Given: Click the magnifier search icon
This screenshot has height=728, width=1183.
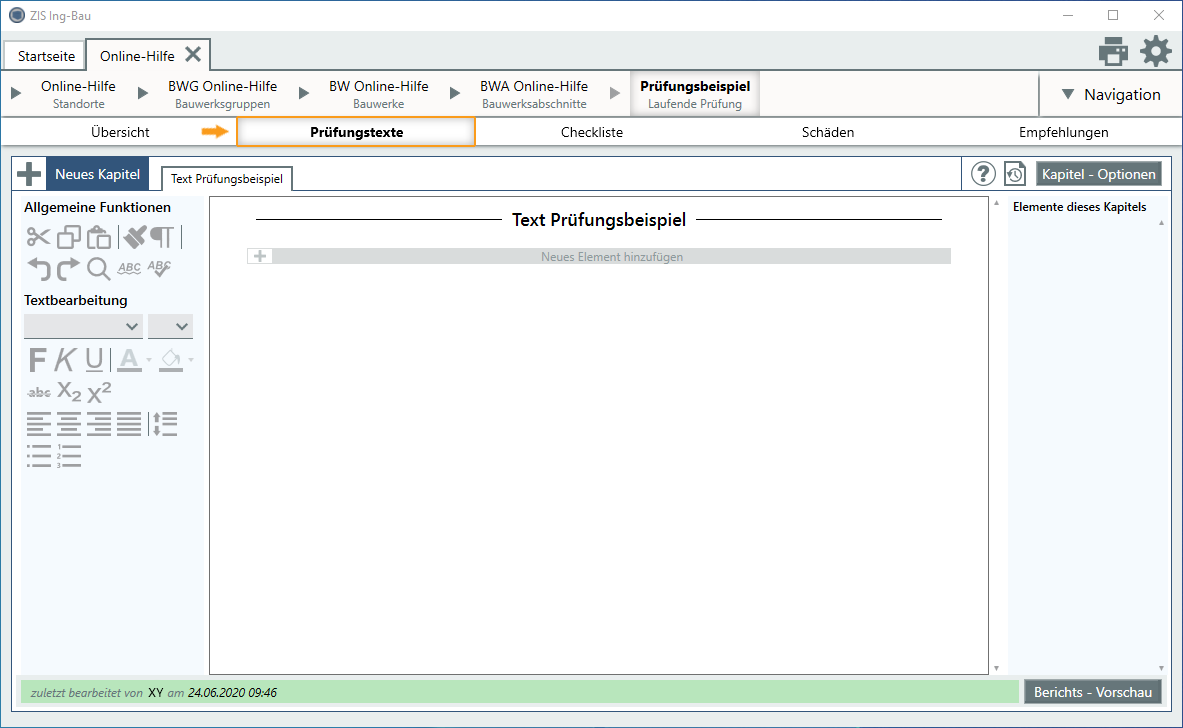Looking at the screenshot, I should 98,268.
